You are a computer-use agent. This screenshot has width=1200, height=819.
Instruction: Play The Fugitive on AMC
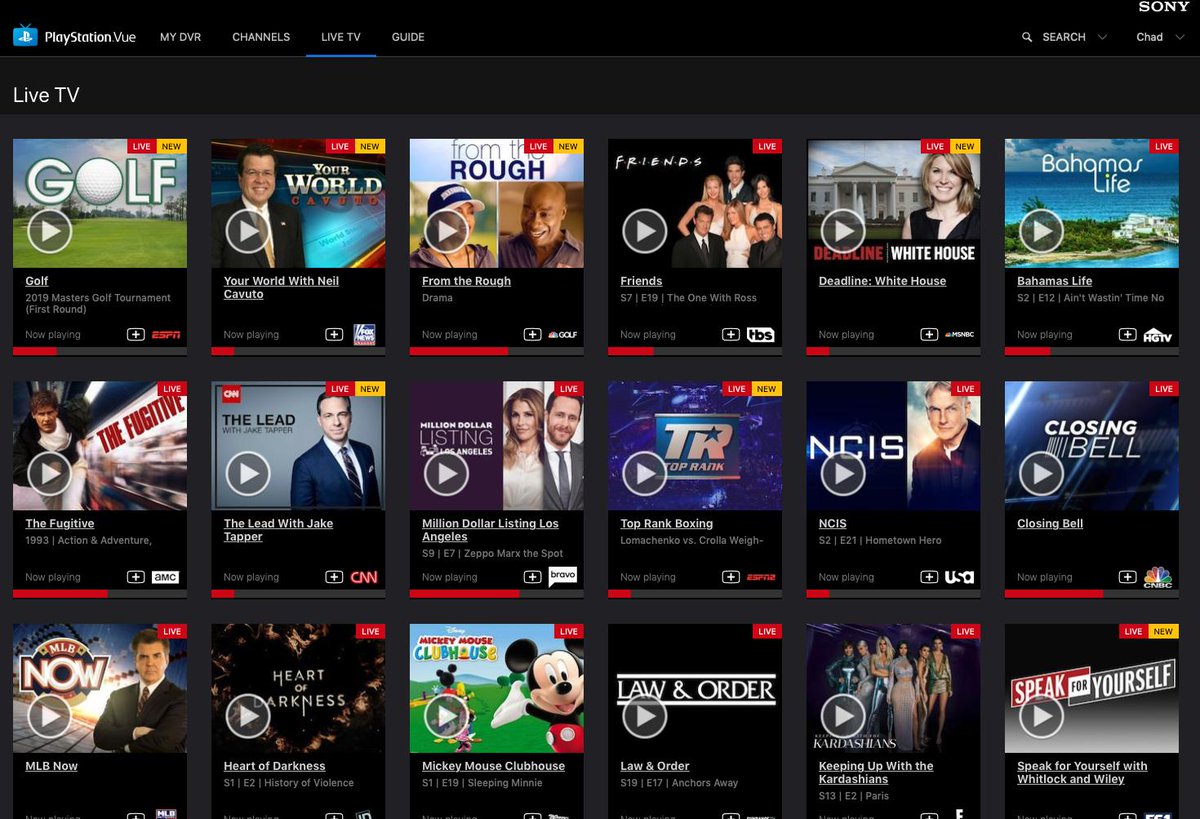point(49,473)
